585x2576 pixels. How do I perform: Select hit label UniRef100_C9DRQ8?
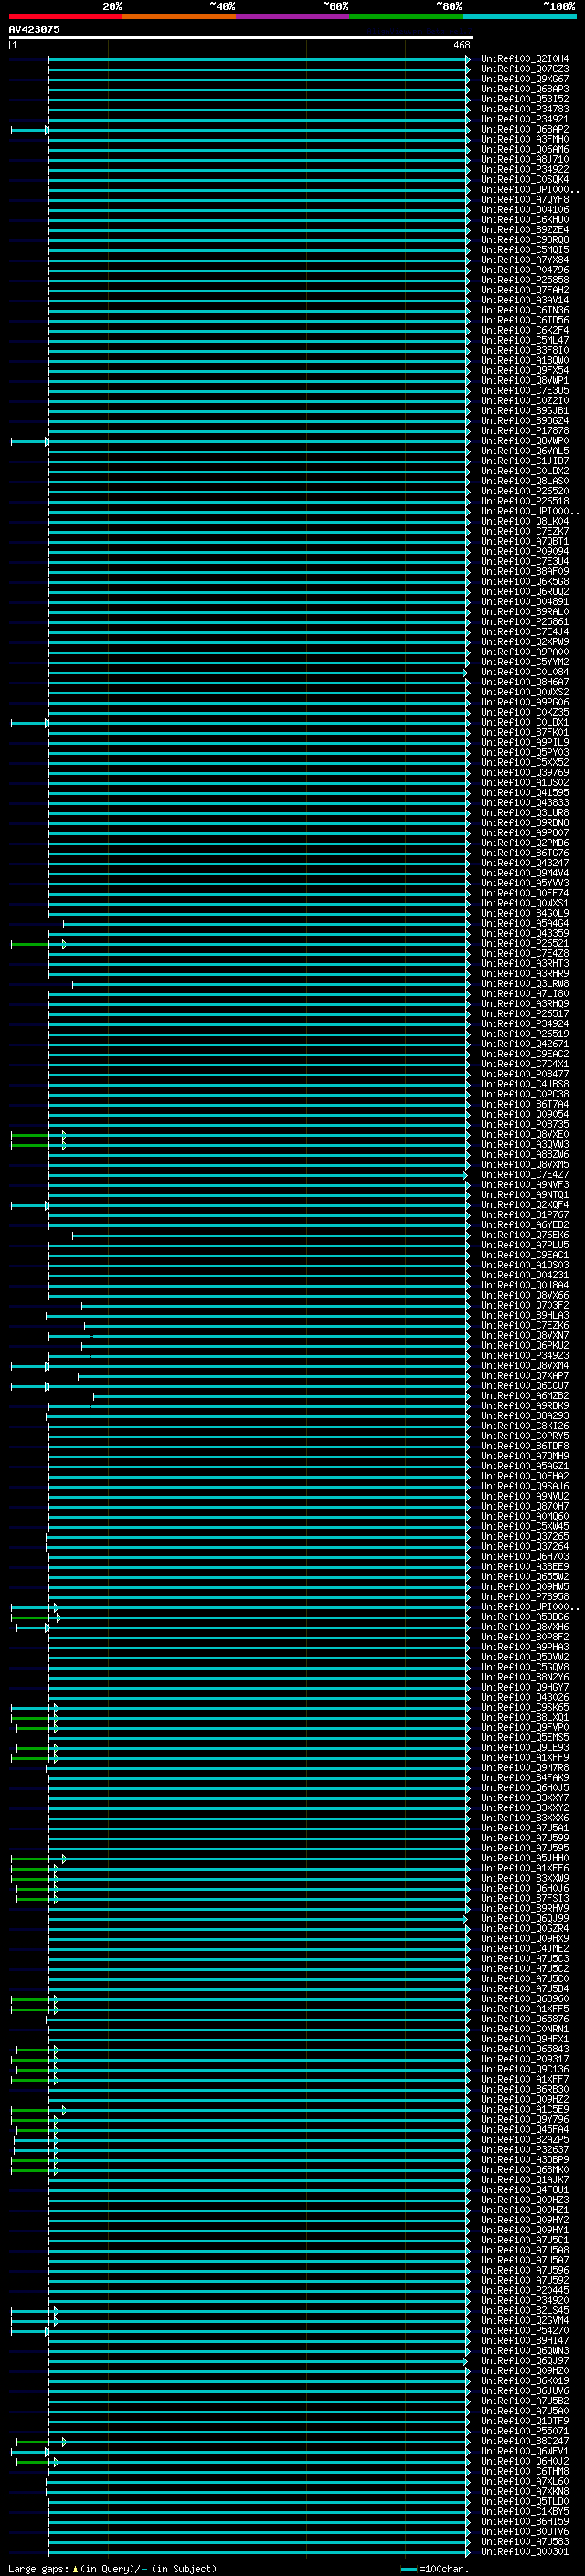525,240
